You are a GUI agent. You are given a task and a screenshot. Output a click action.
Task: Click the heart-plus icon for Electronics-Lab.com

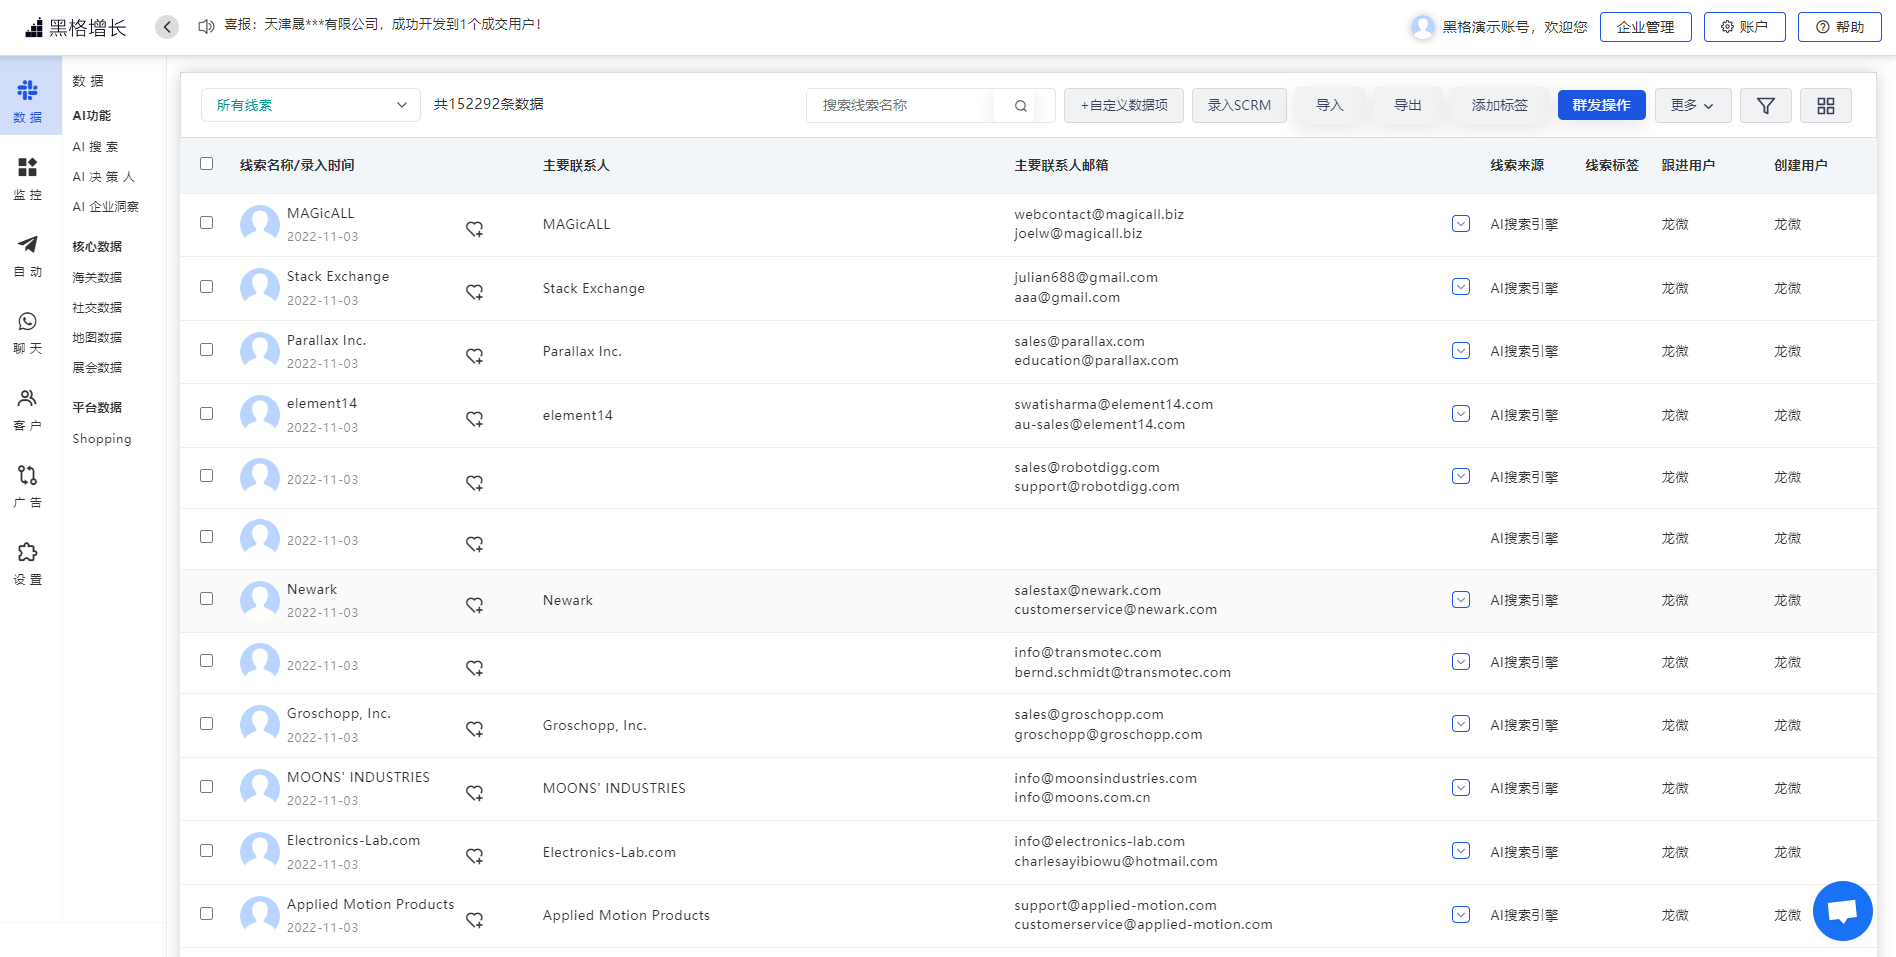click(x=475, y=856)
